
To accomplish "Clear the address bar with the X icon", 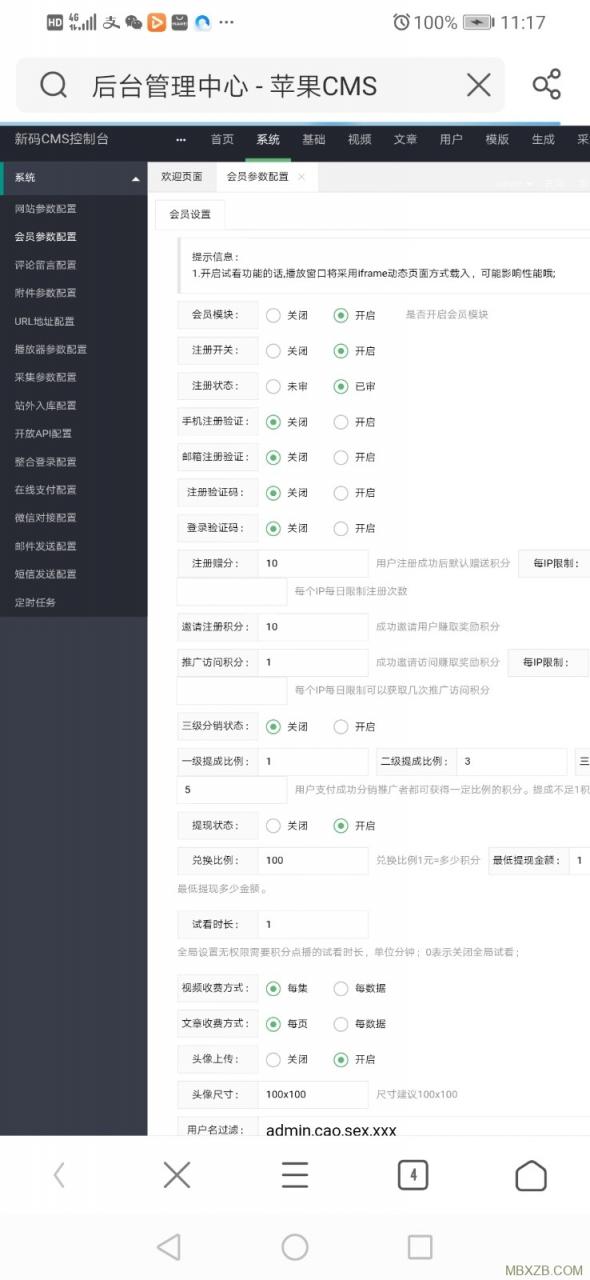I will (x=479, y=85).
